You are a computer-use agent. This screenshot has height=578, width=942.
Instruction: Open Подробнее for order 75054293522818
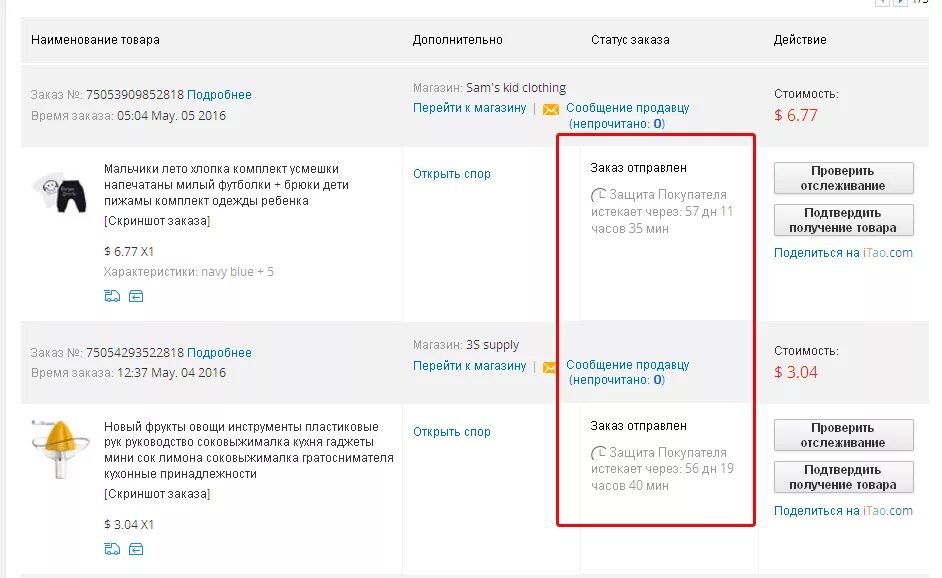pyautogui.click(x=219, y=353)
